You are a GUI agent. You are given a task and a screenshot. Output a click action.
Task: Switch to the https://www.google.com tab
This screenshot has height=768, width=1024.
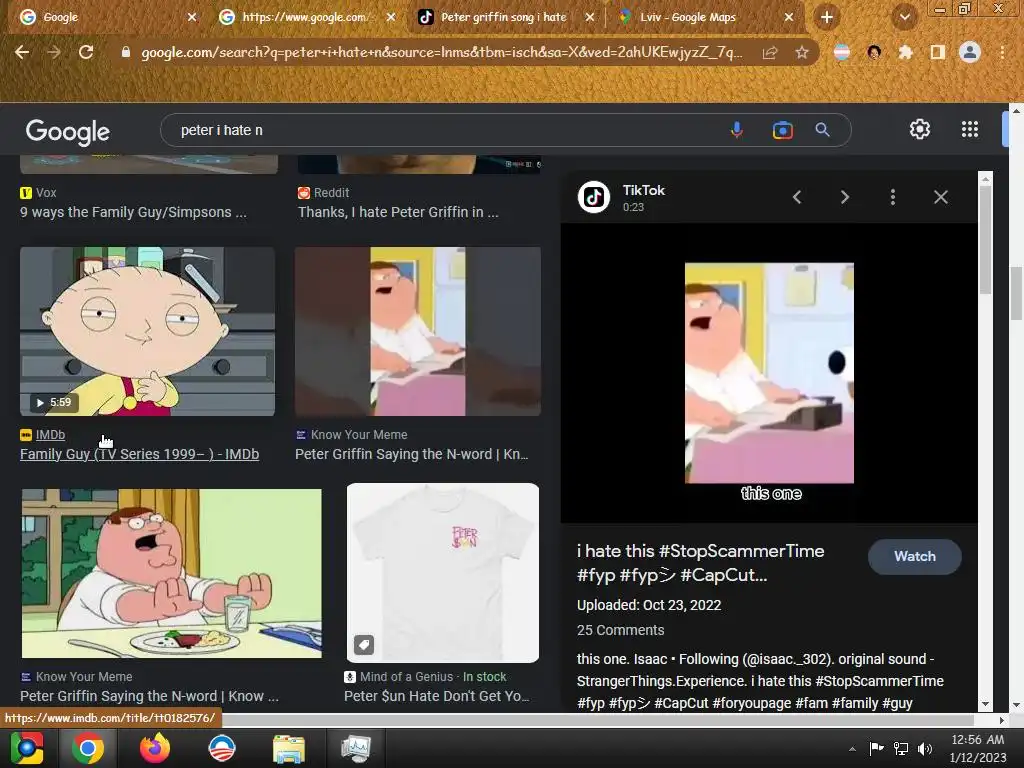pos(304,18)
